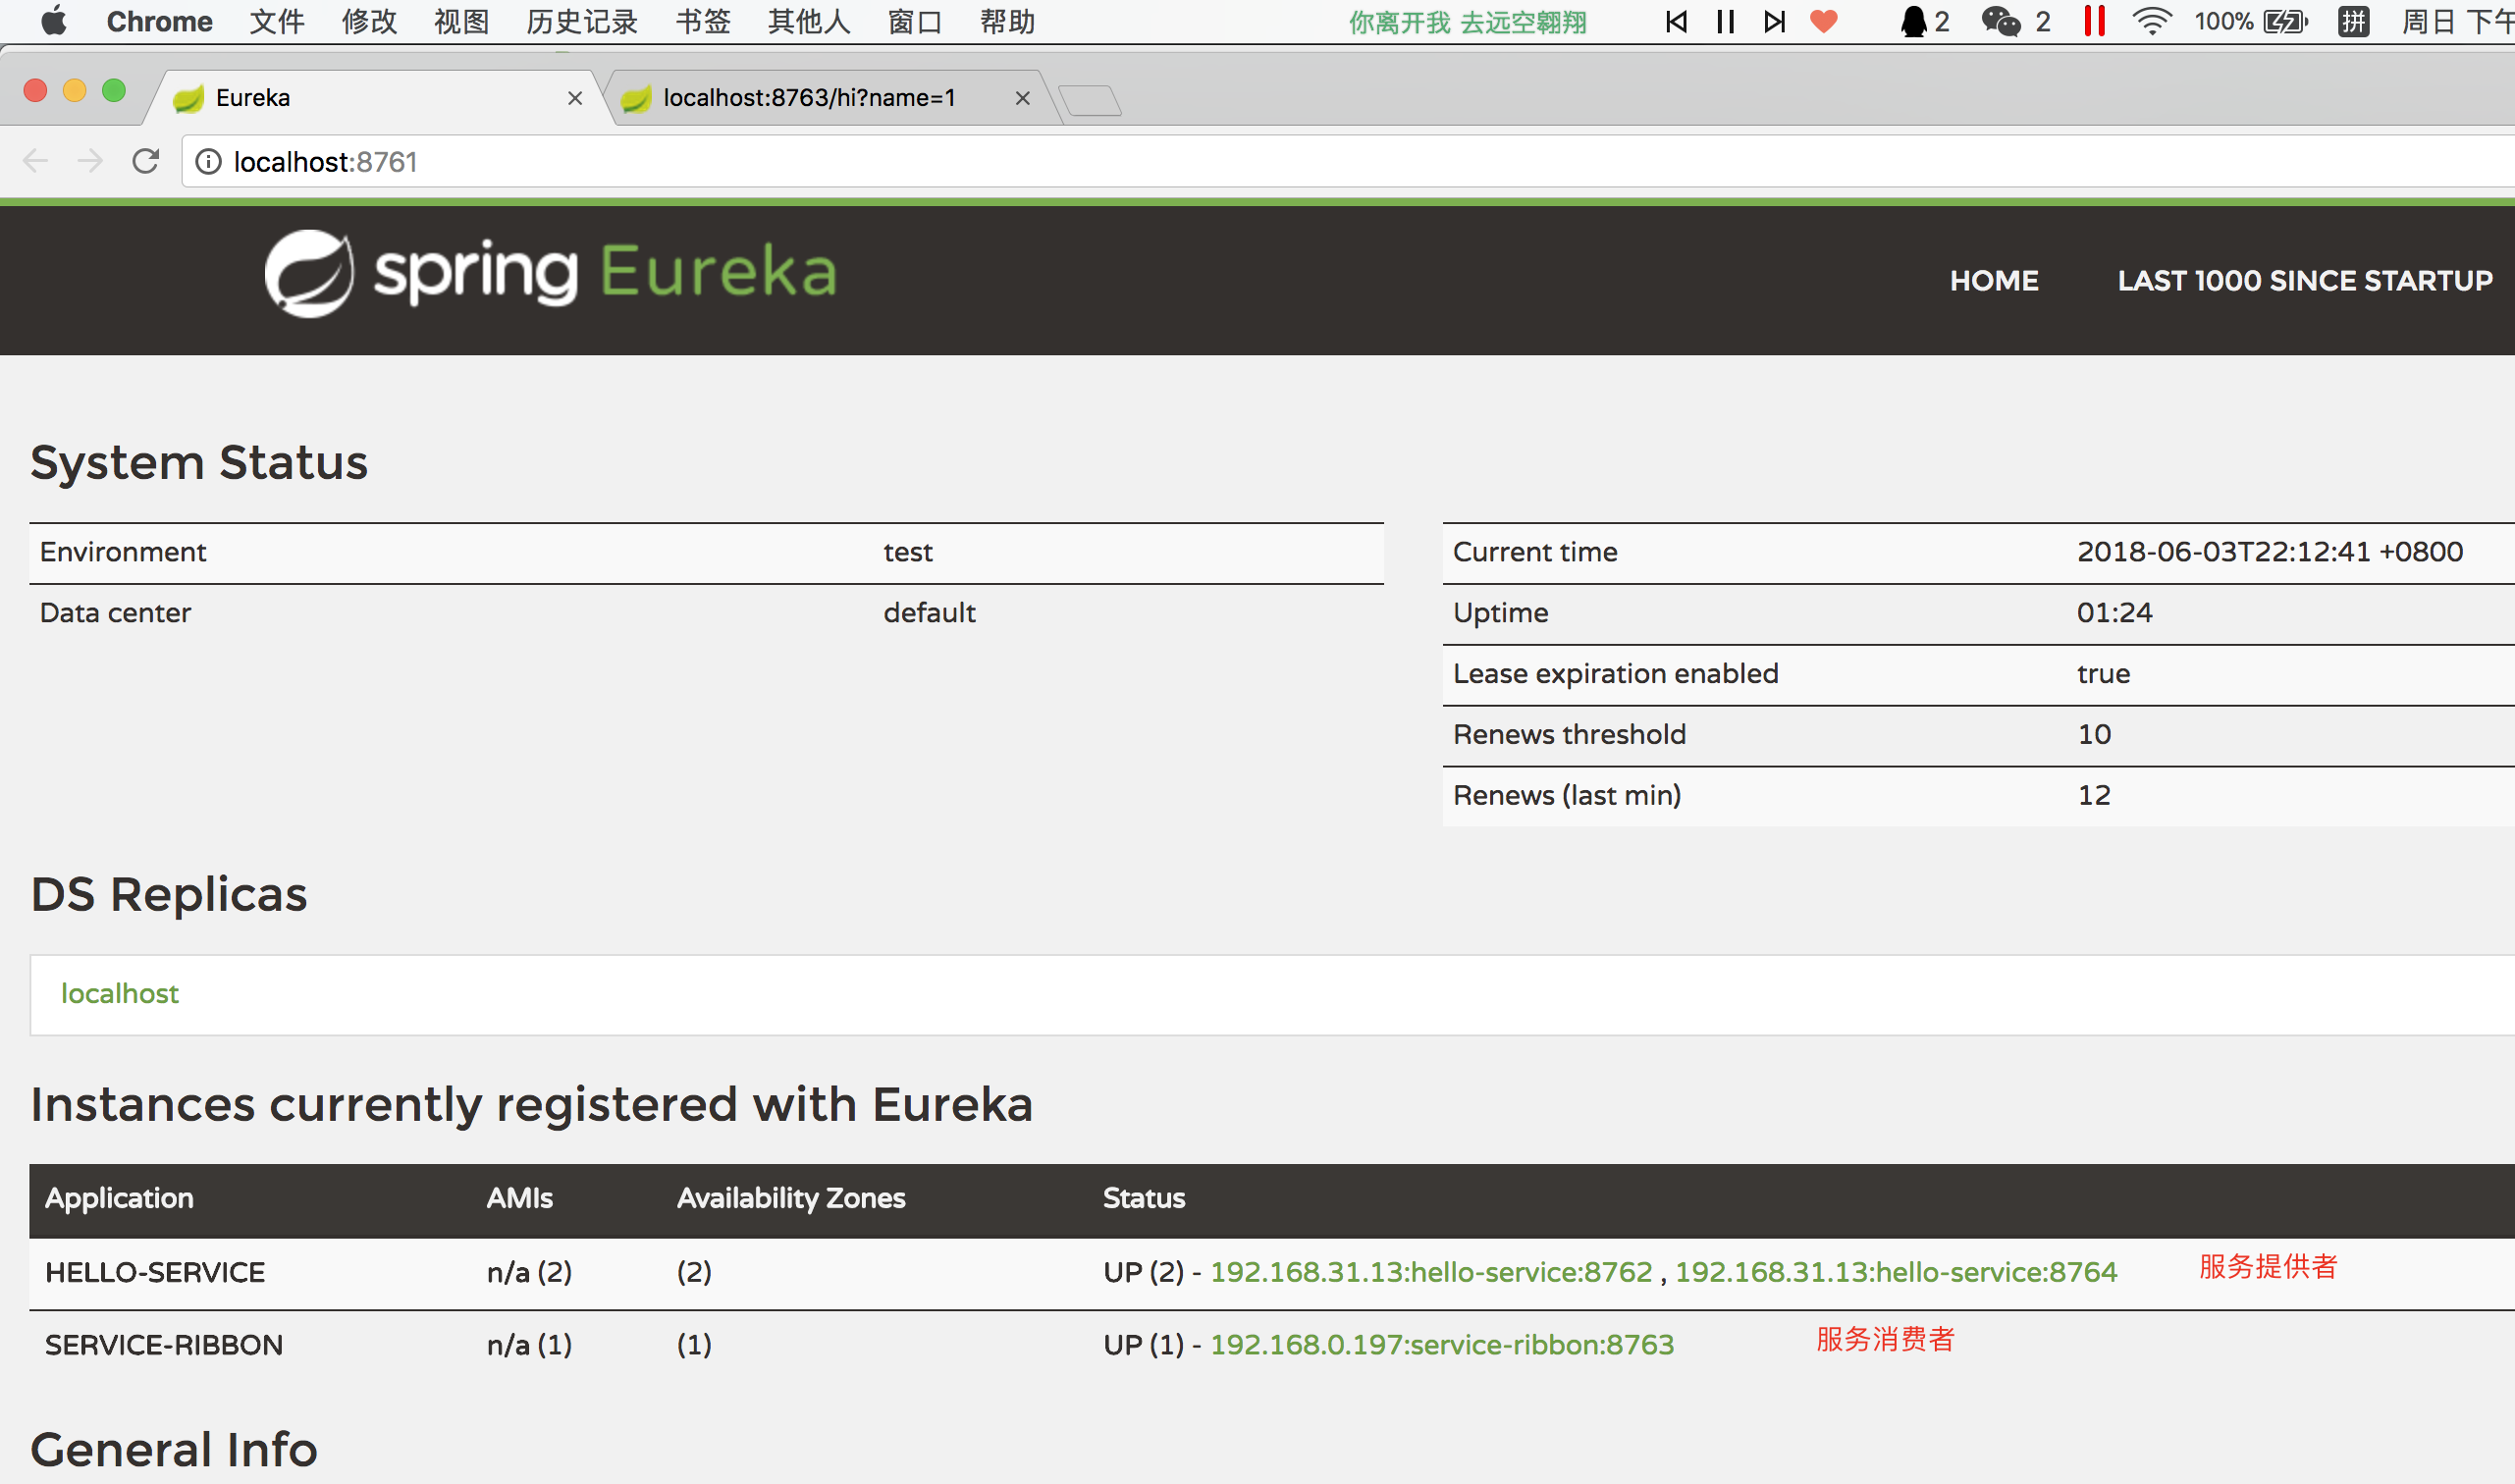
Task: Open the 书签 menu
Action: pyautogui.click(x=702, y=21)
